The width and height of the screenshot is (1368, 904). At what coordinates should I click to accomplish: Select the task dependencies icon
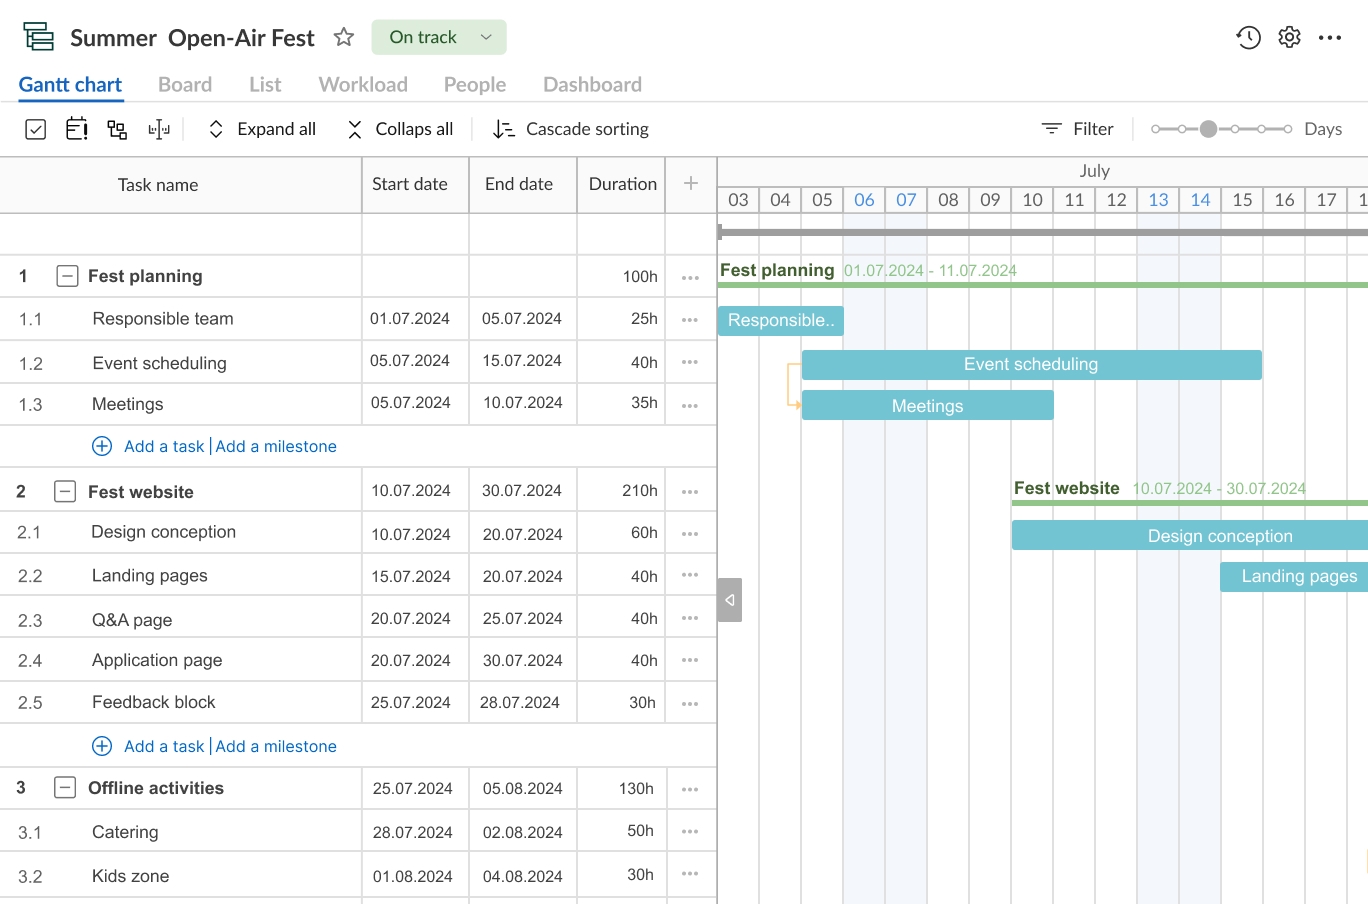117,129
